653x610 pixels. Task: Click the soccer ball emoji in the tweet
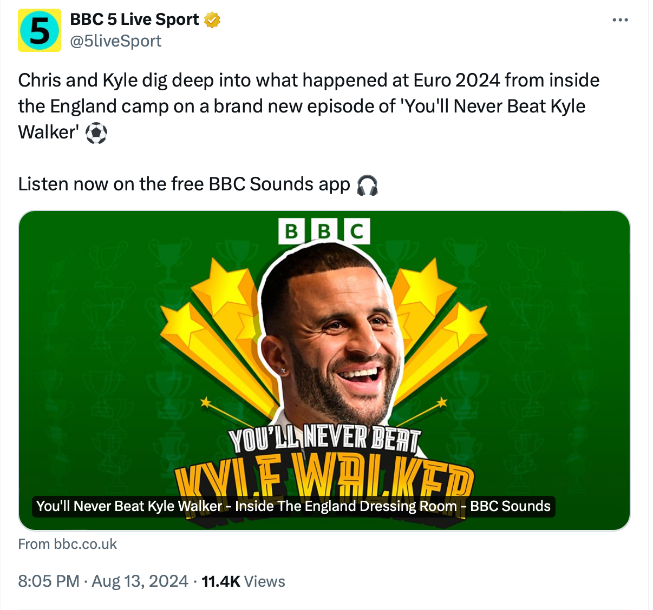click(x=96, y=132)
